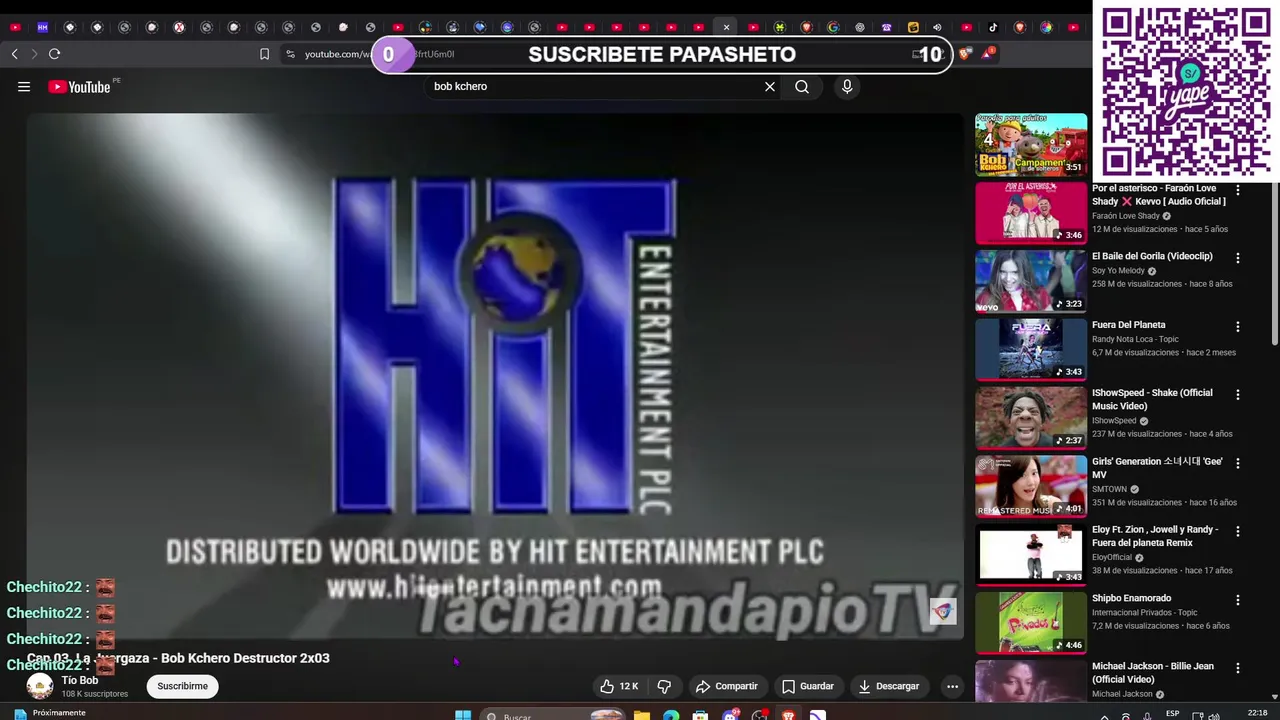1280x720 pixels.
Task: Clear the 'bob kchero' search text
Action: point(770,87)
